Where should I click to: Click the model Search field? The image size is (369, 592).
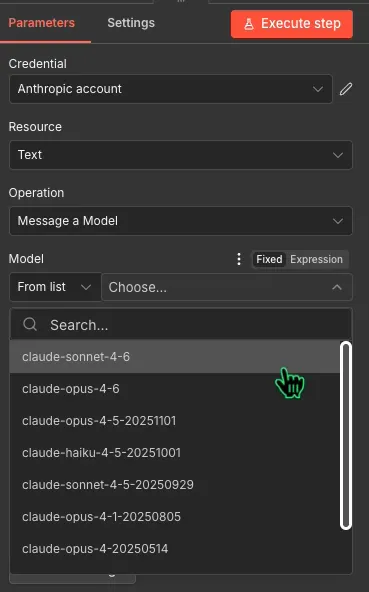pos(181,325)
